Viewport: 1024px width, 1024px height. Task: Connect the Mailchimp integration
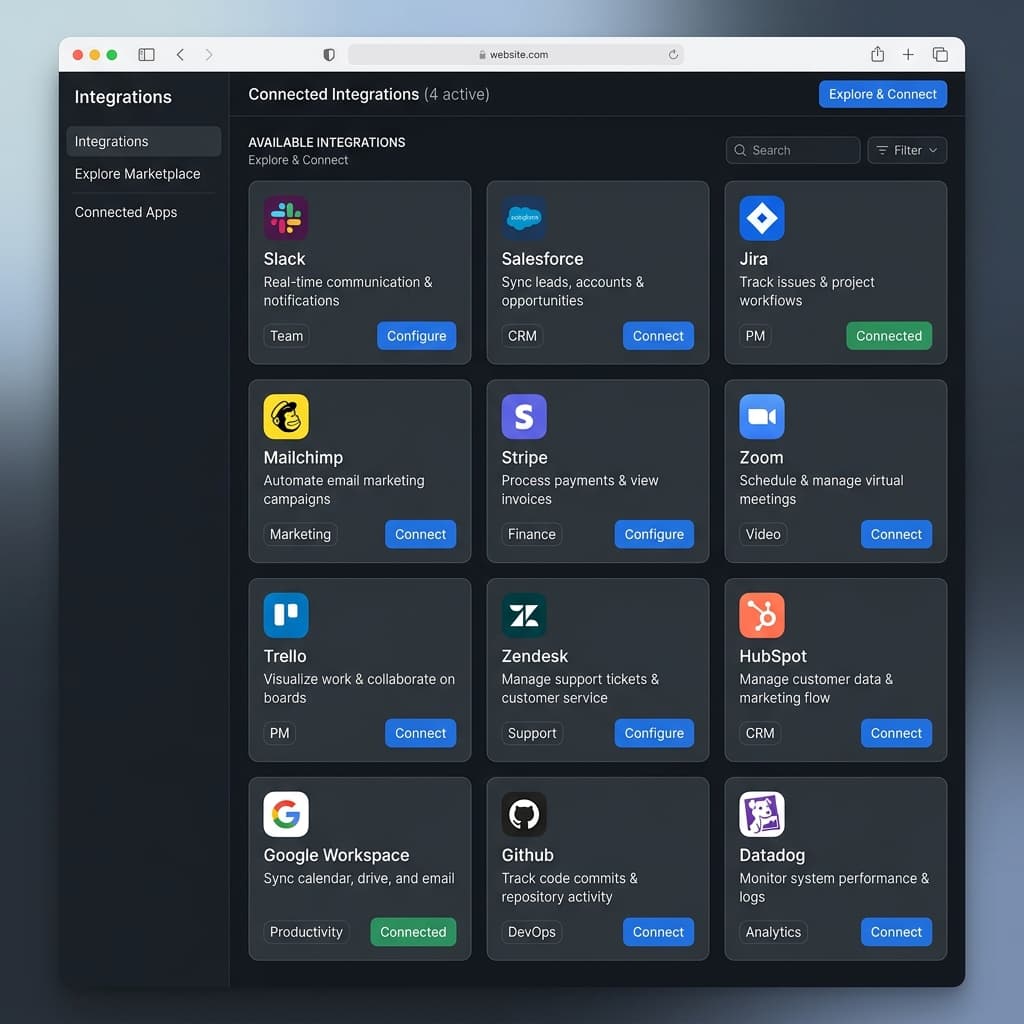point(421,534)
